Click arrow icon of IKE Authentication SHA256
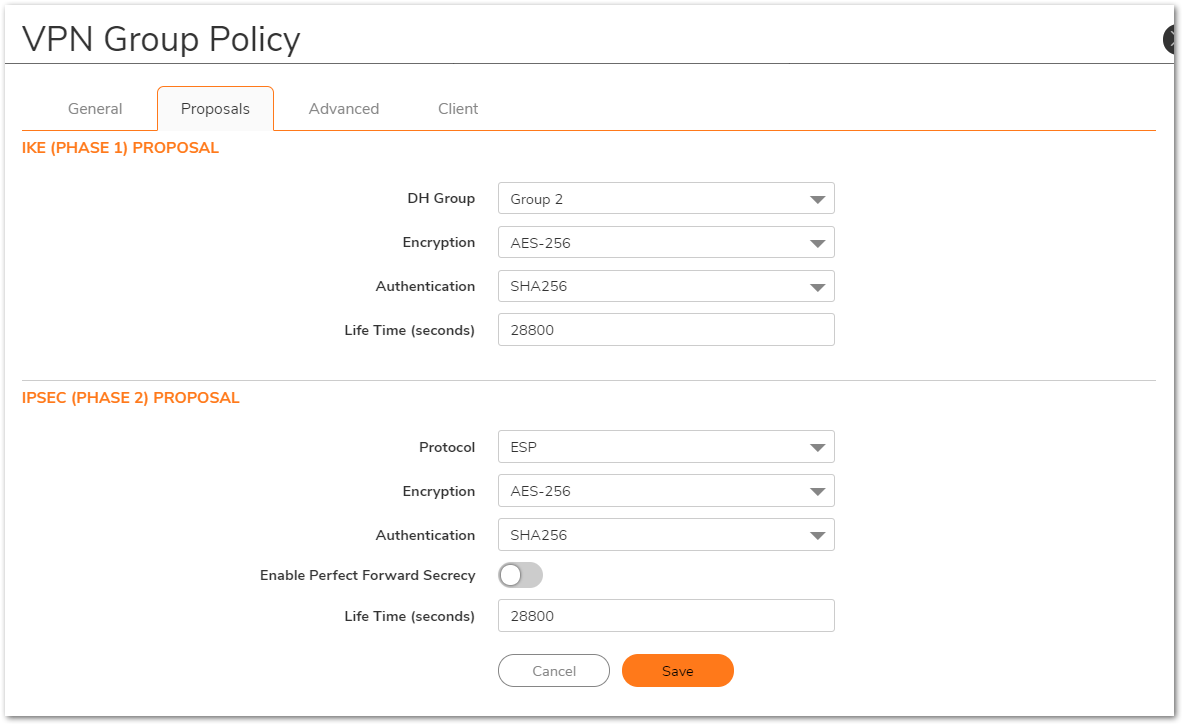The height and width of the screenshot is (725, 1183). click(817, 287)
